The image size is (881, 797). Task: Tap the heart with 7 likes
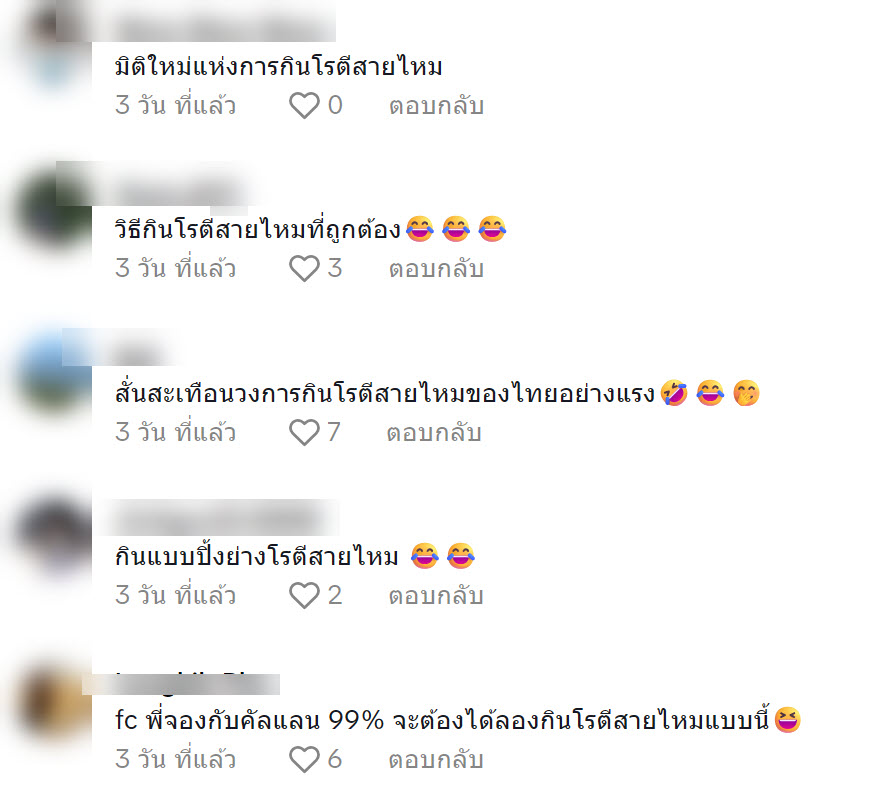pos(304,433)
